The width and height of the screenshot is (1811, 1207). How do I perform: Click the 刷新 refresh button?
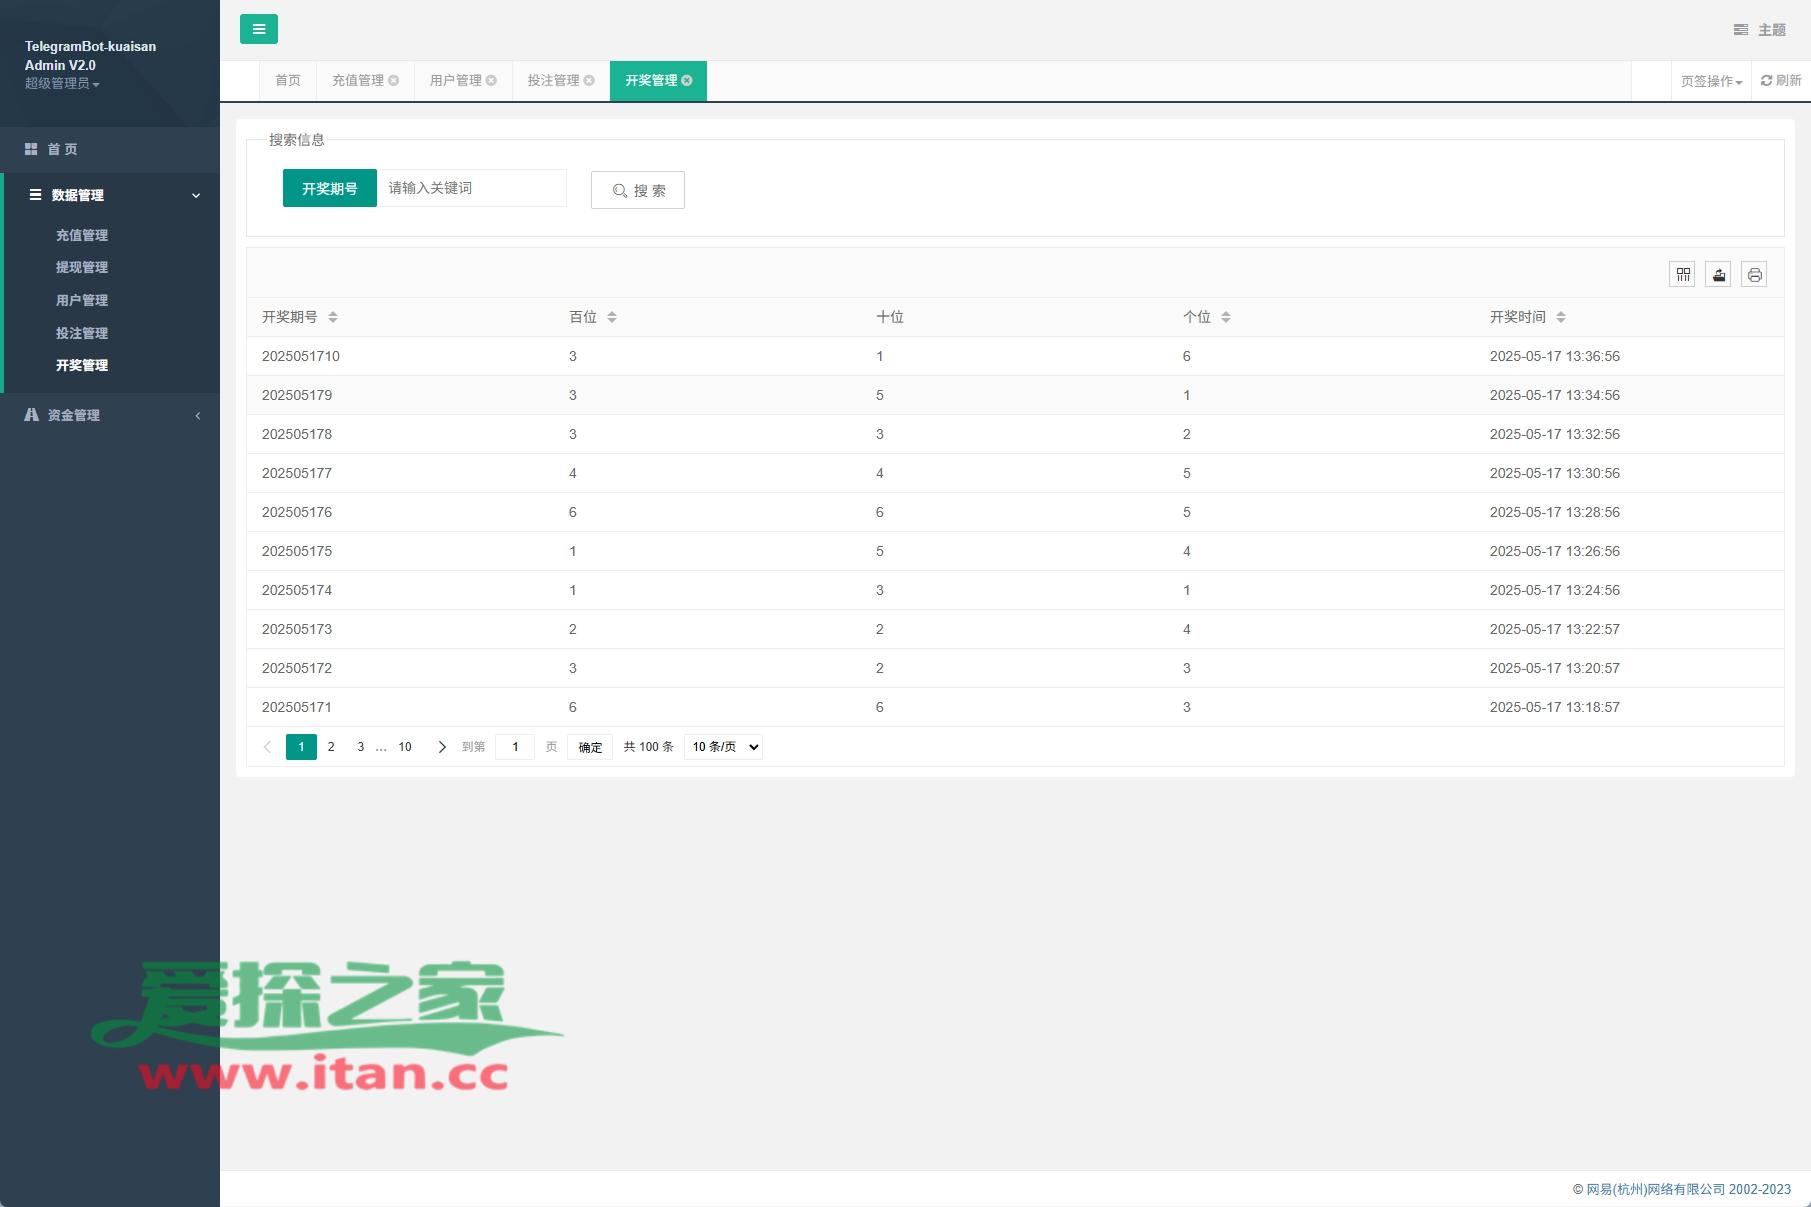point(1781,81)
